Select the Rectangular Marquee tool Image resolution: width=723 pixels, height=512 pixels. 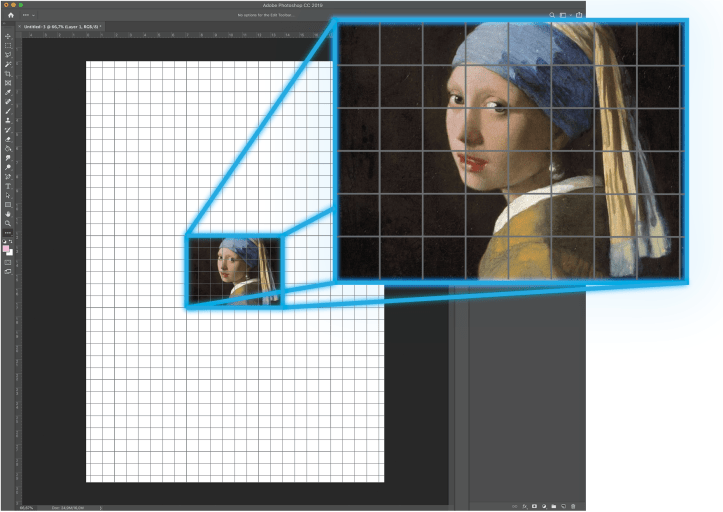pyautogui.click(x=9, y=46)
